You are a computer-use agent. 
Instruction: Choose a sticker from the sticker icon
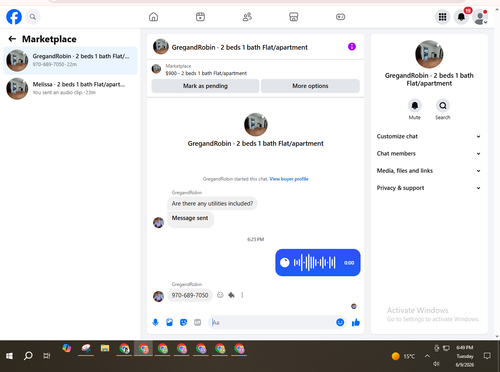click(183, 322)
